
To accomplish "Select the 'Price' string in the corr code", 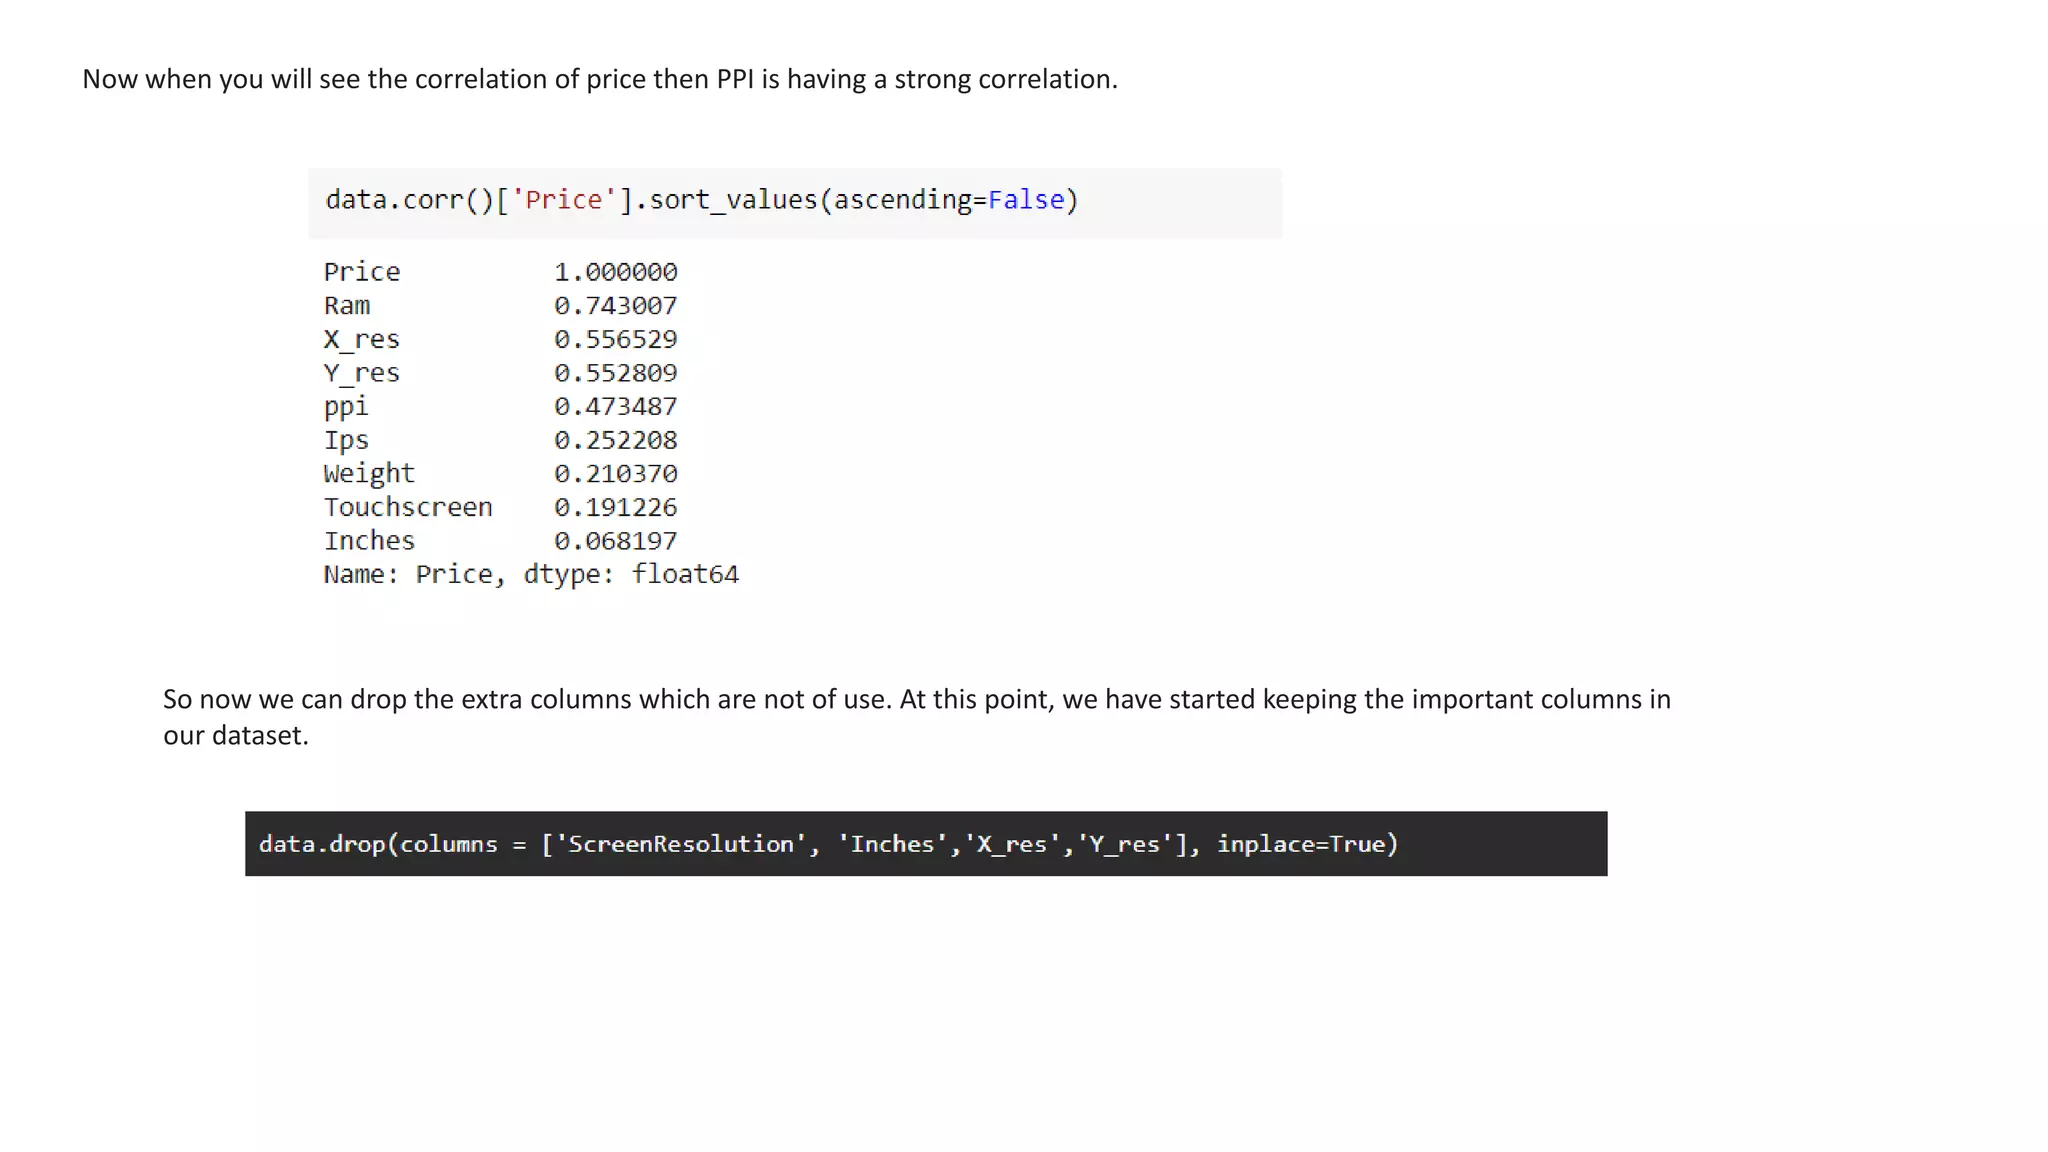I will click(x=564, y=200).
